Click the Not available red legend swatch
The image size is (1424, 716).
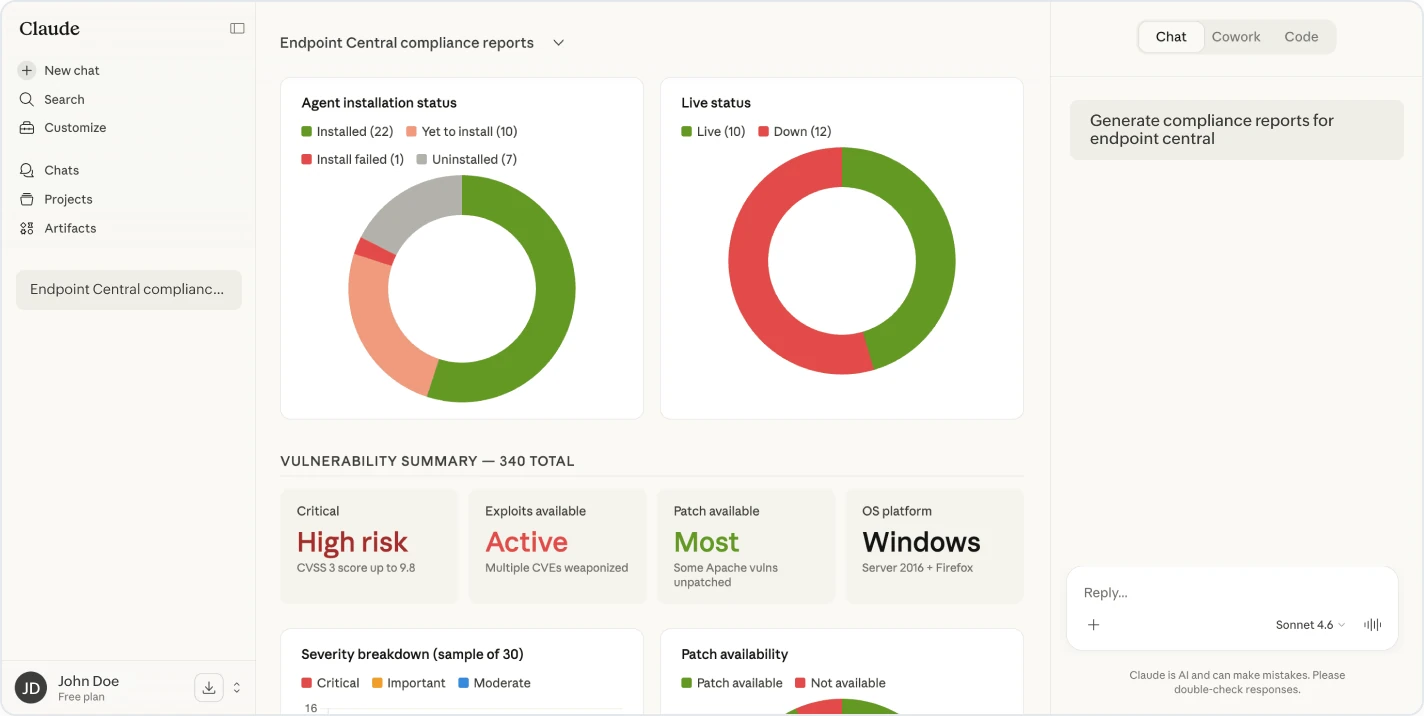coord(801,683)
